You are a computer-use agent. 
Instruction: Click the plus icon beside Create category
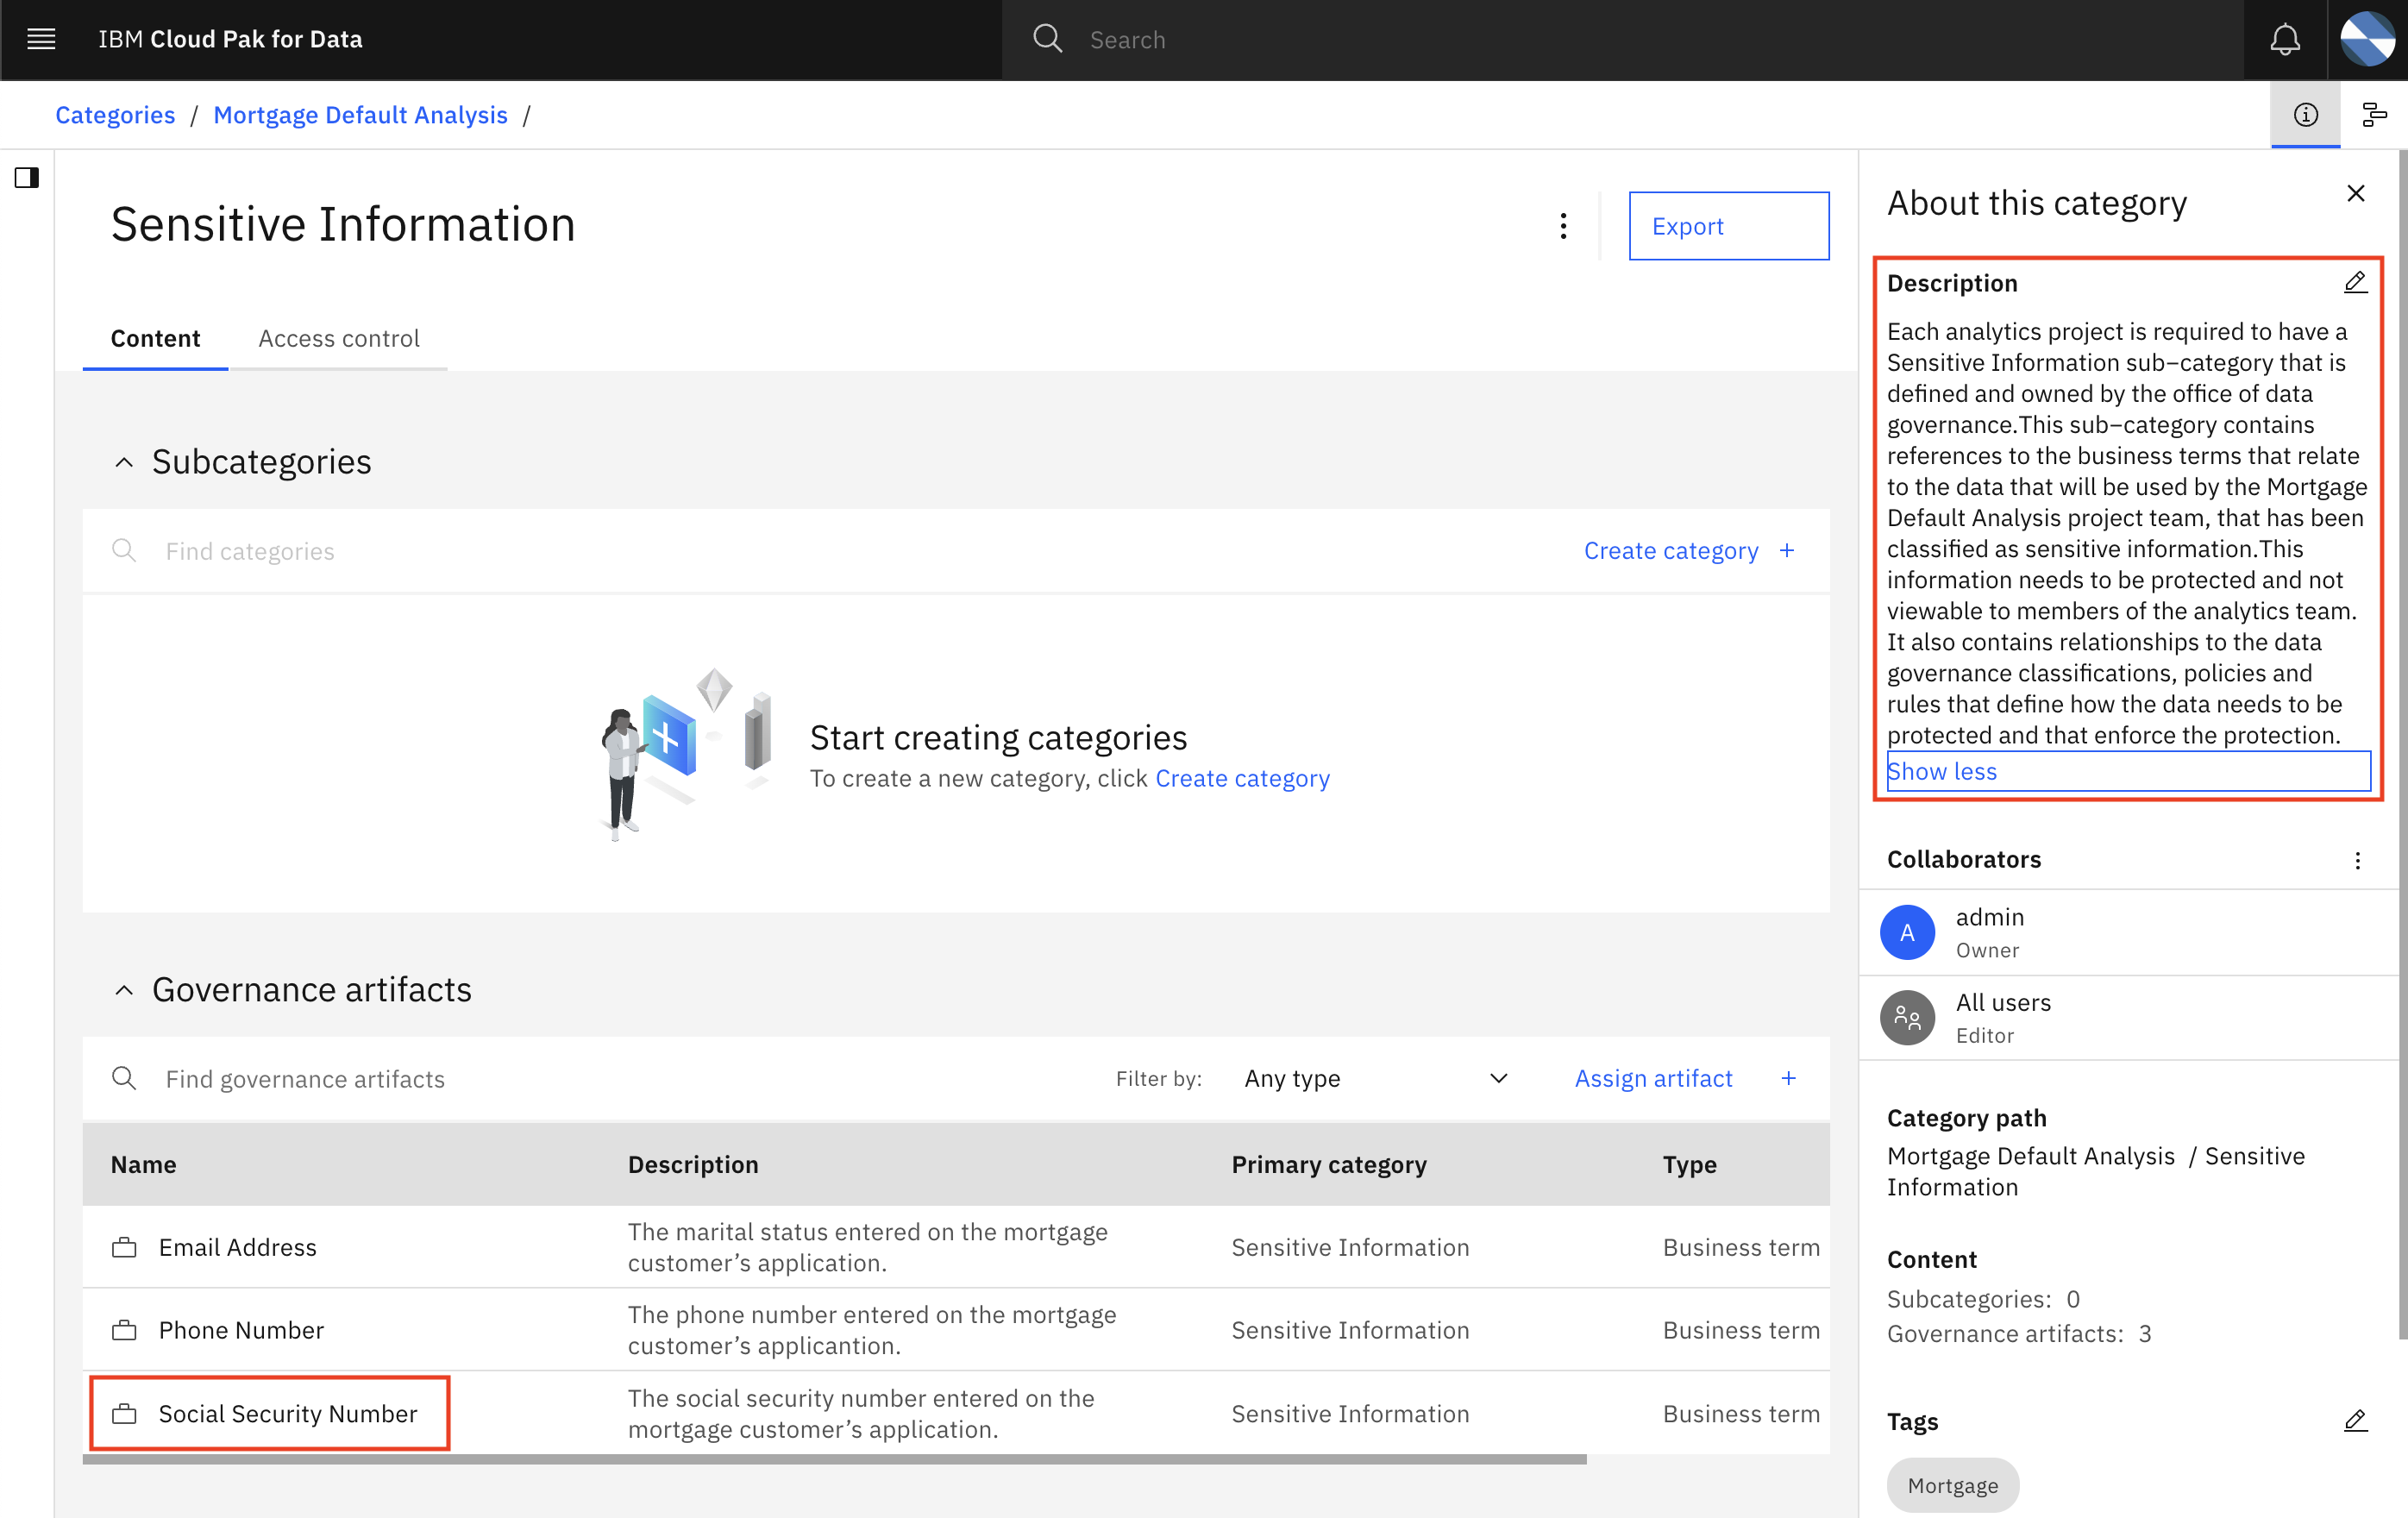point(1787,551)
